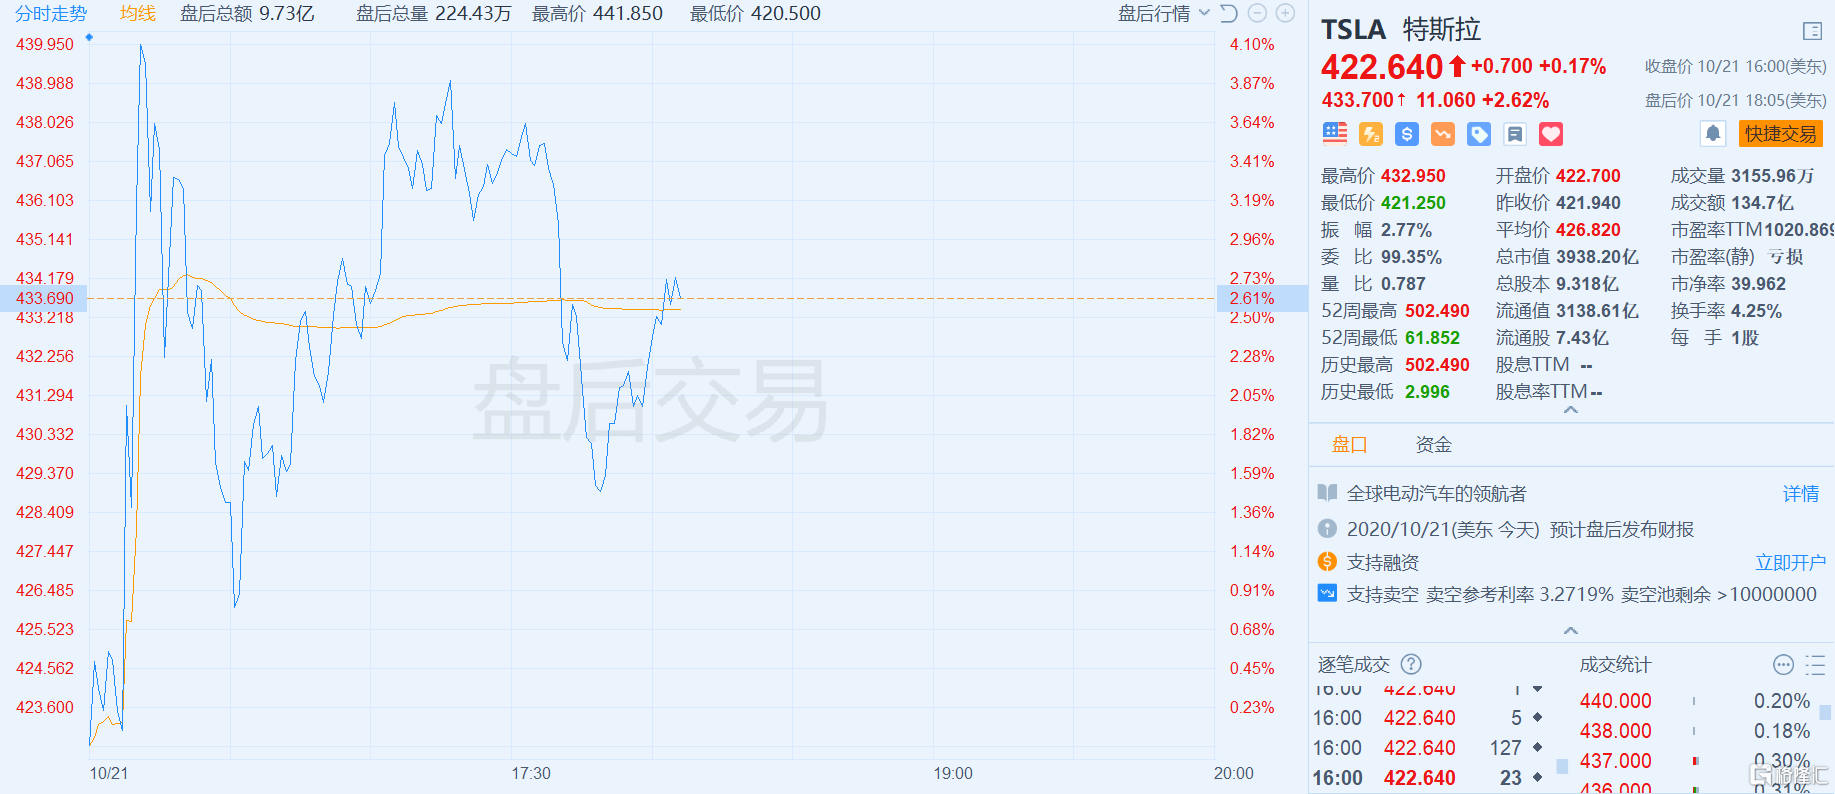Screen dimensions: 1835x794
Task: Click the blue dollar sign icon
Action: [1407, 134]
